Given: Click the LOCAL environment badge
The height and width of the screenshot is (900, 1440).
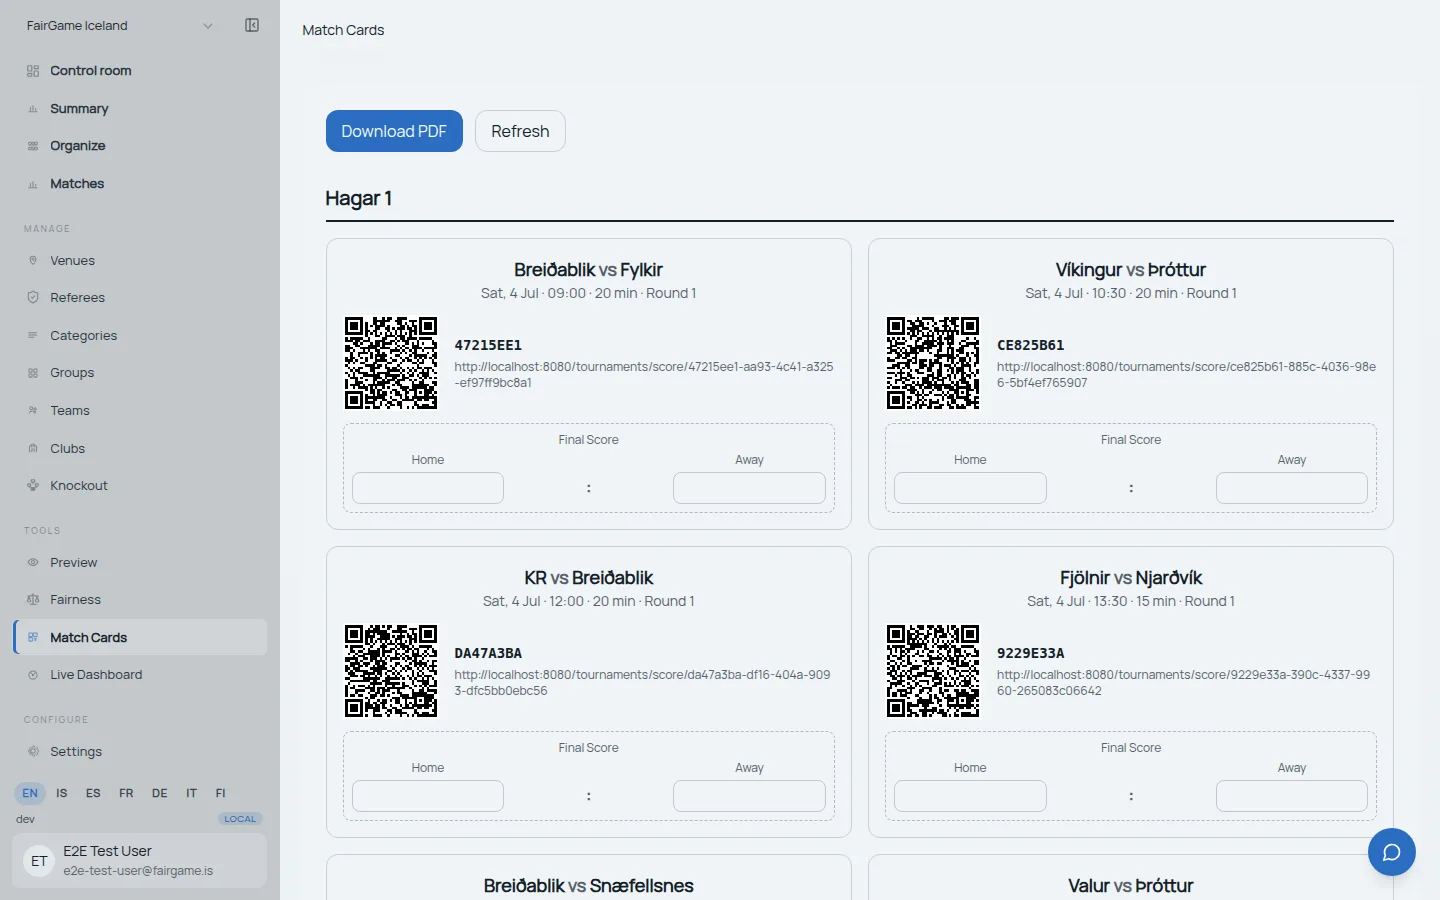Looking at the screenshot, I should coord(240,819).
